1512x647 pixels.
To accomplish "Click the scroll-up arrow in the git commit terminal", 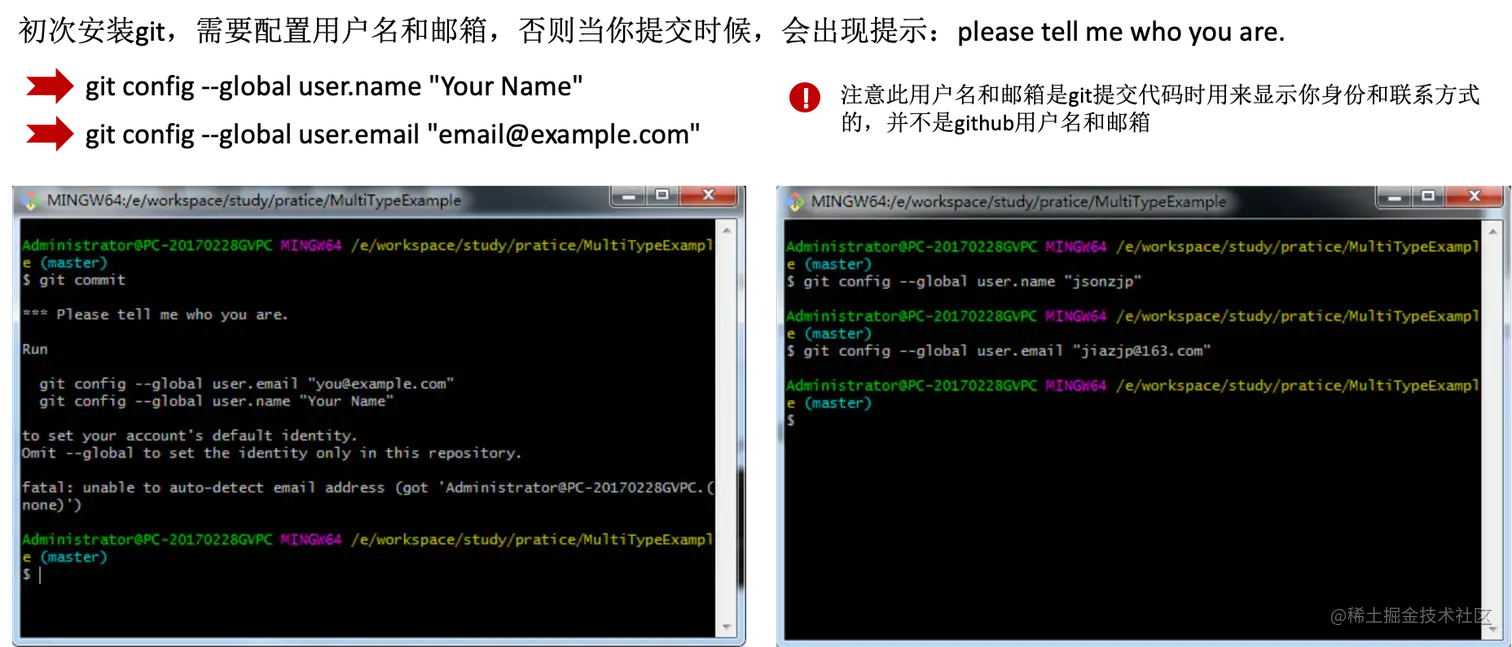I will tap(727, 232).
